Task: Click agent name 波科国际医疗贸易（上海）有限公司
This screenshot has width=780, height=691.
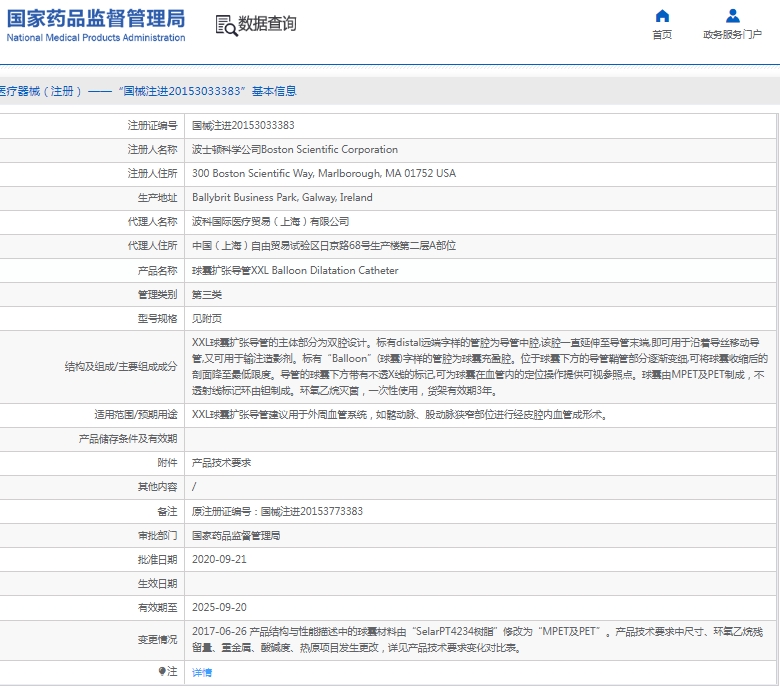Action: pyautogui.click(x=271, y=221)
